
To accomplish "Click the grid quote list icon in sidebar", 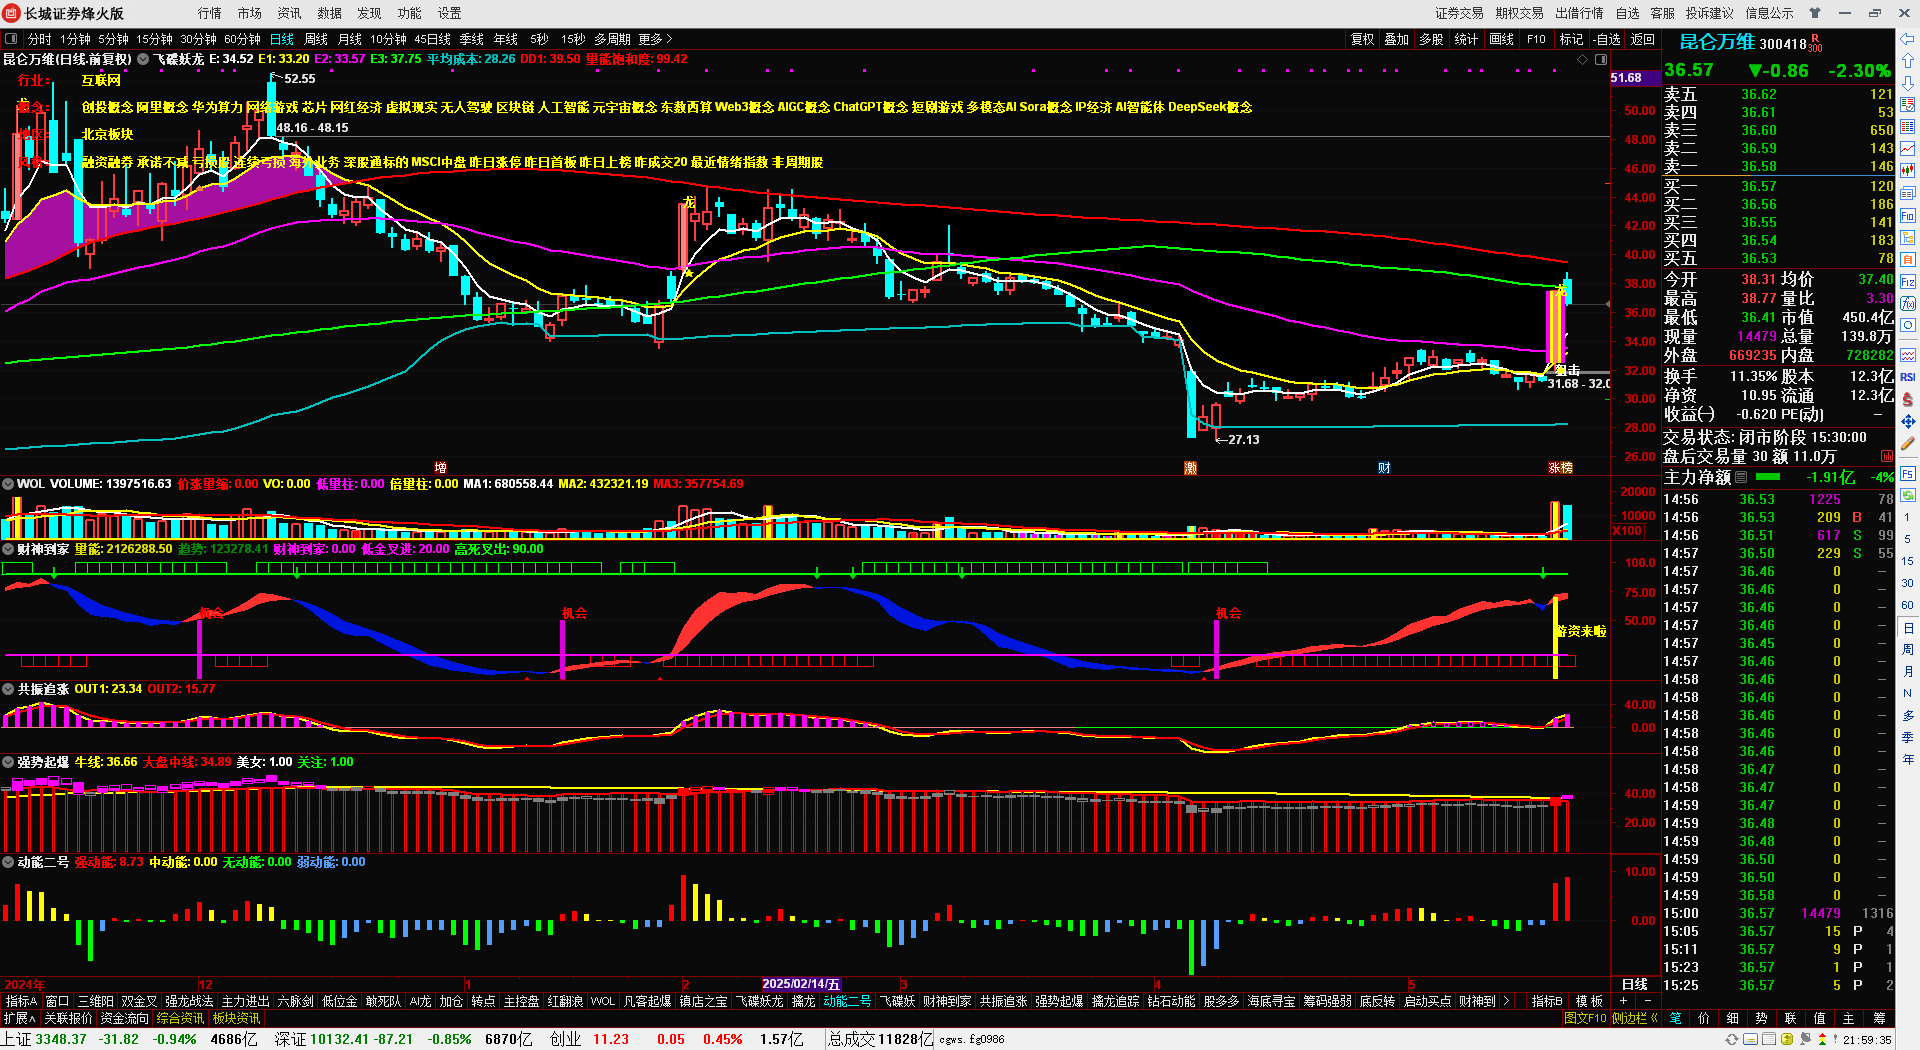I will [1907, 126].
